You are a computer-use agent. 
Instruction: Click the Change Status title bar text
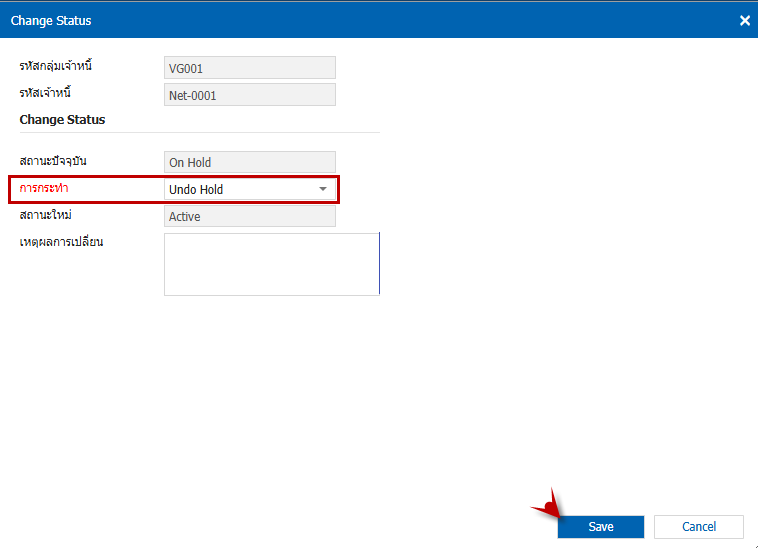click(51, 20)
